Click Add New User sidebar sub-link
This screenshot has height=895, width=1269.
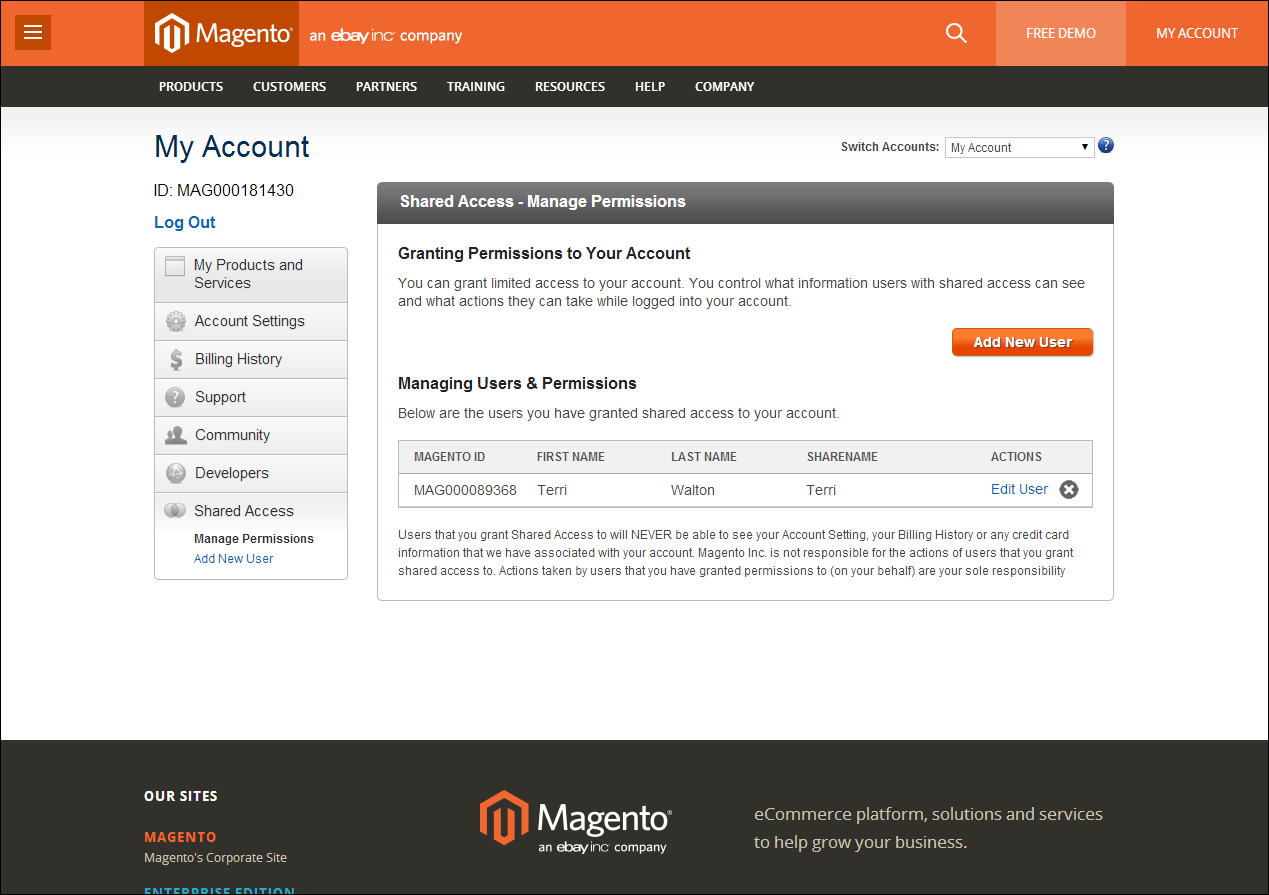click(x=233, y=559)
